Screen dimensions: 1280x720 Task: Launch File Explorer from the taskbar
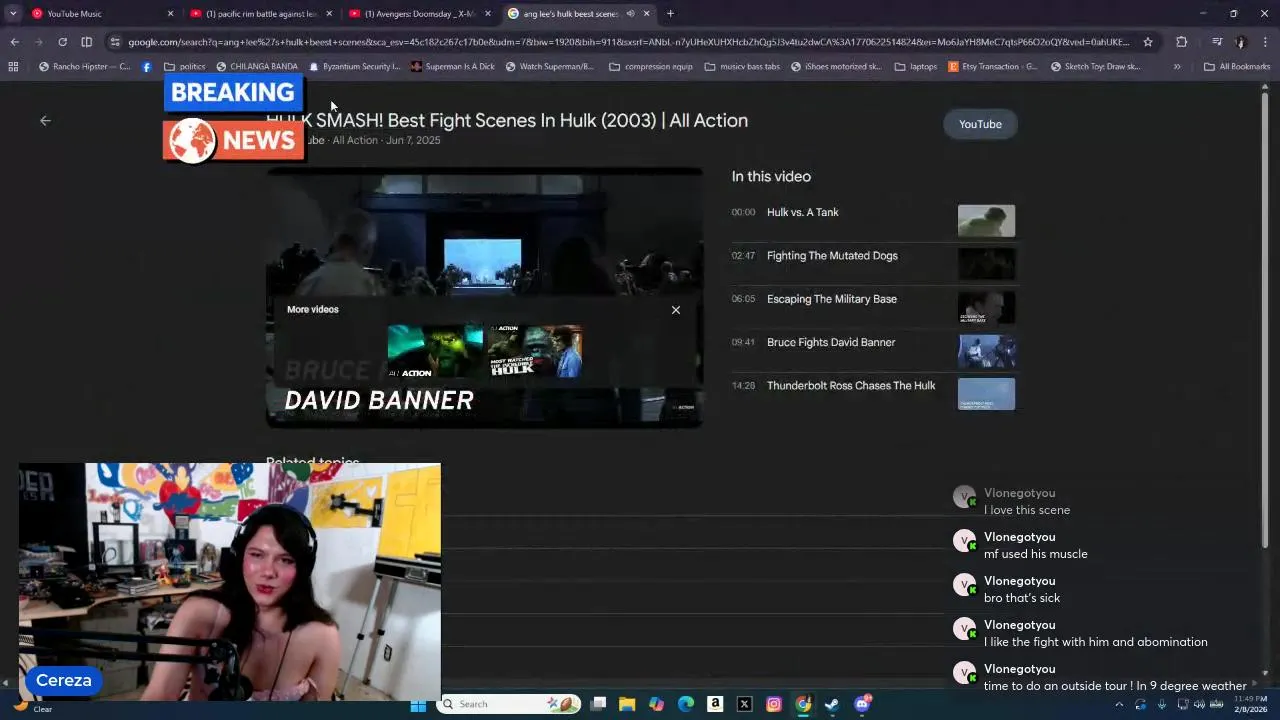(627, 704)
